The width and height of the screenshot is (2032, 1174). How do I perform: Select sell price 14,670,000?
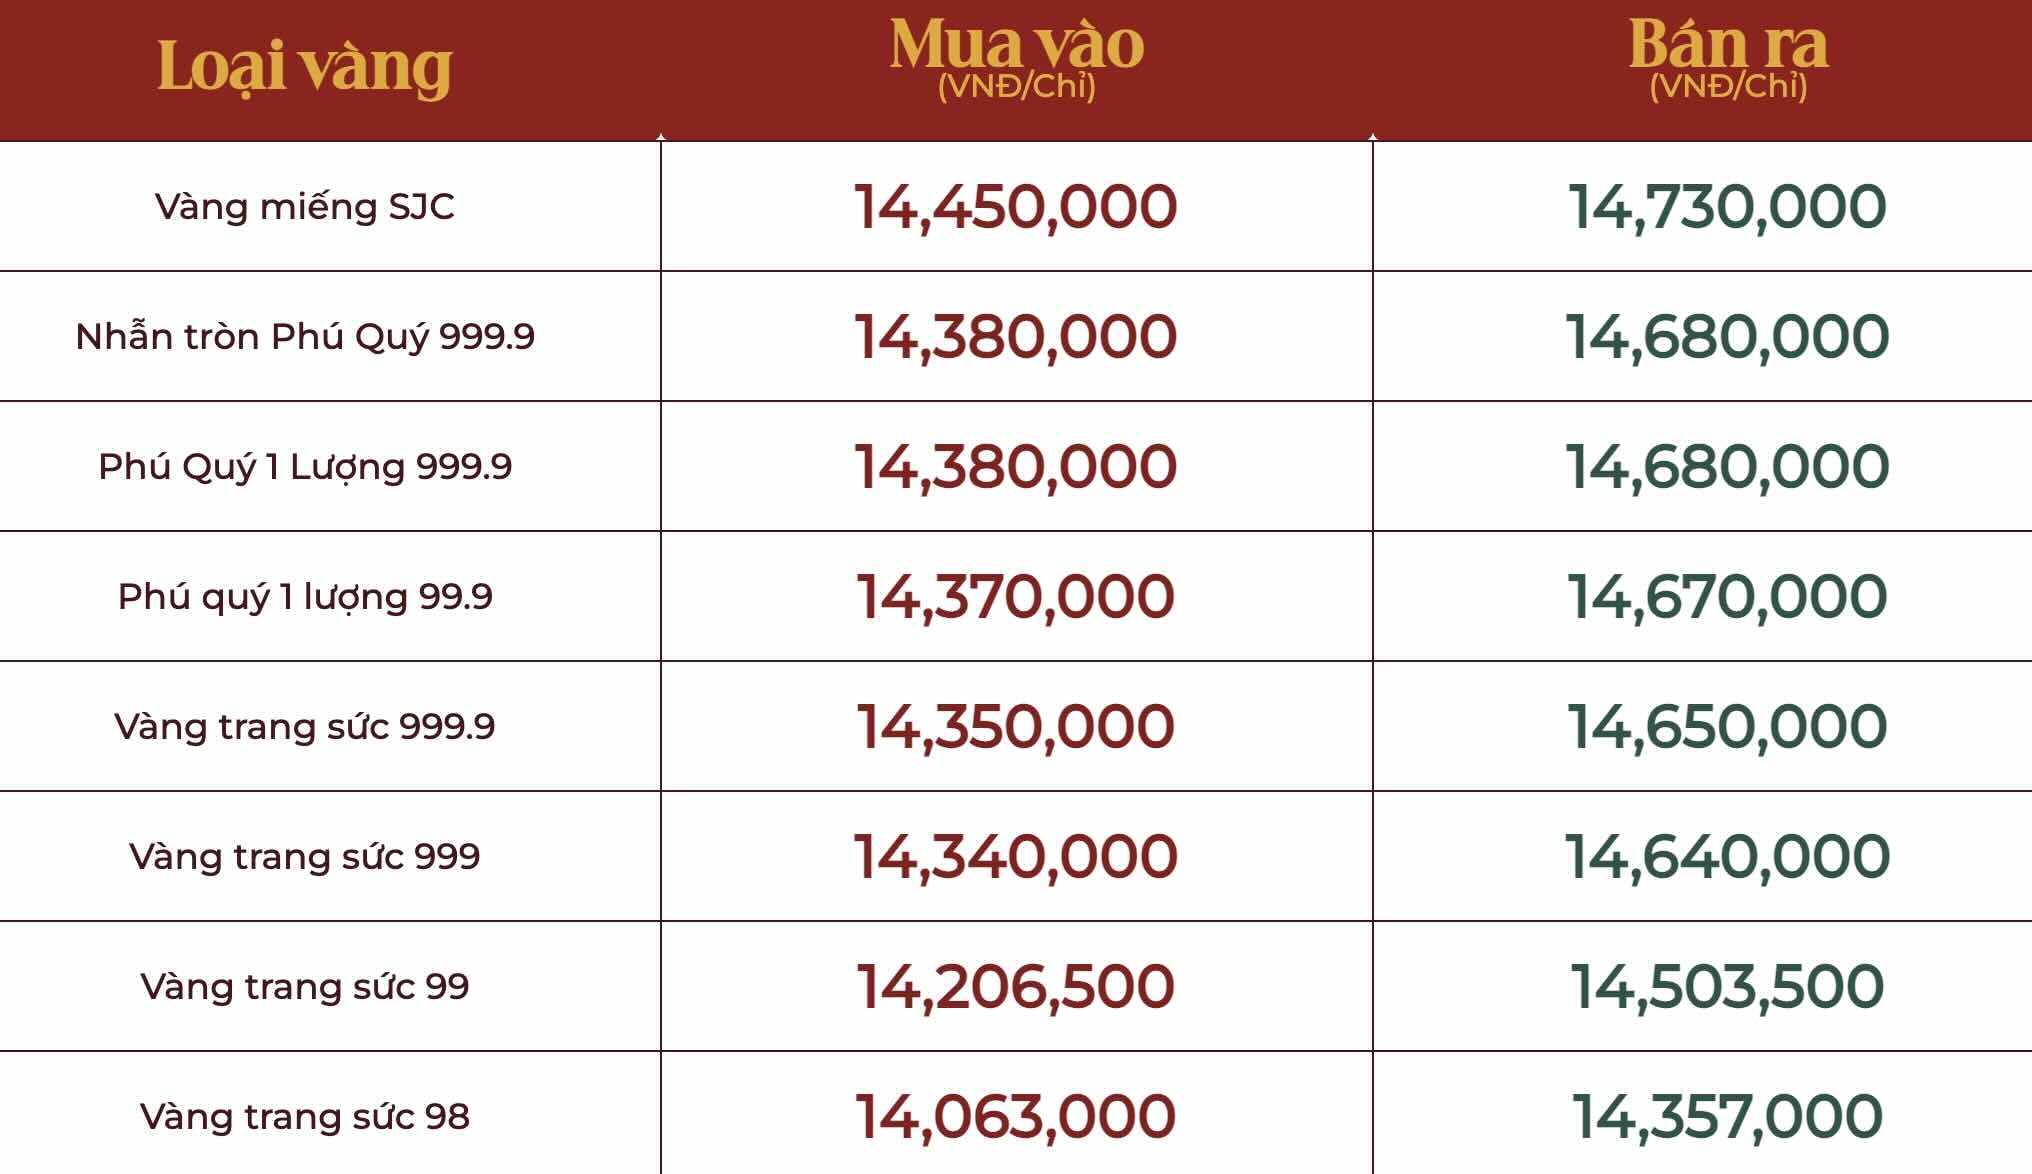coord(1727,597)
